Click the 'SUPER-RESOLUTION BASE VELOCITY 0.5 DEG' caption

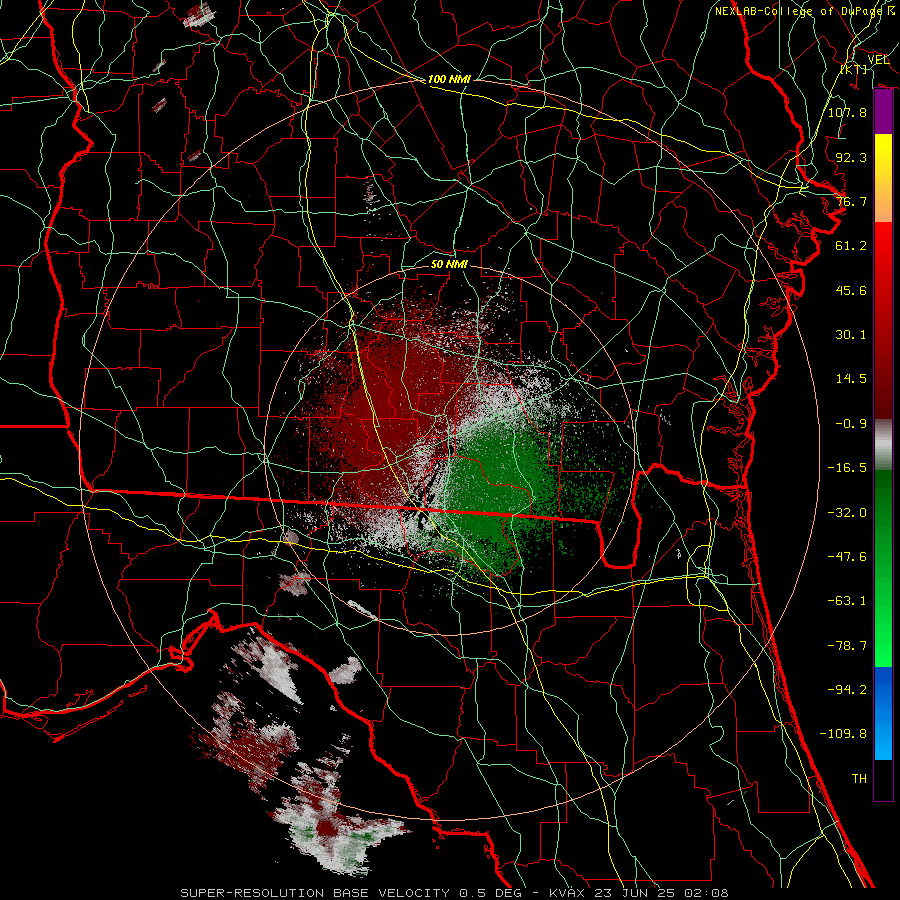(351, 893)
